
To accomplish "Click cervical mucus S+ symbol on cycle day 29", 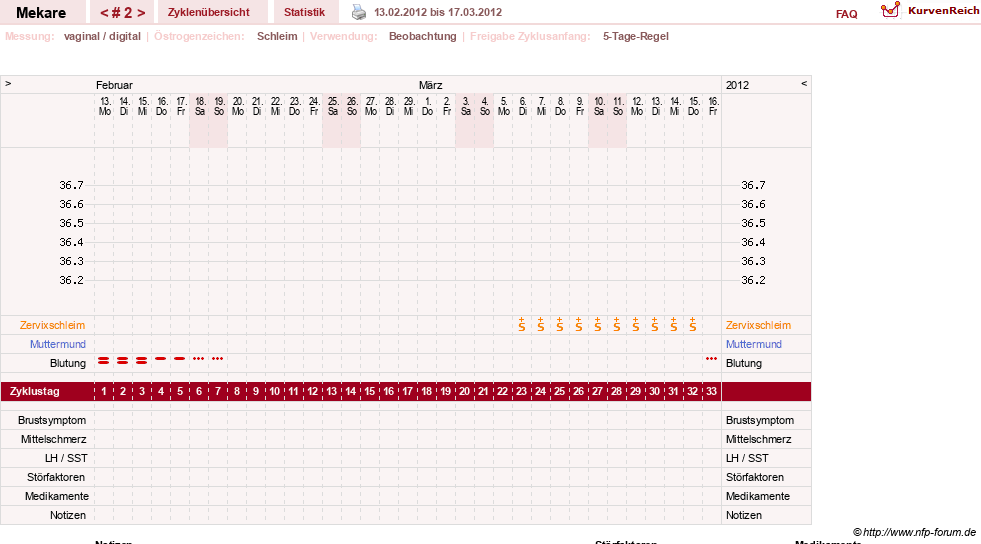I will pos(636,325).
